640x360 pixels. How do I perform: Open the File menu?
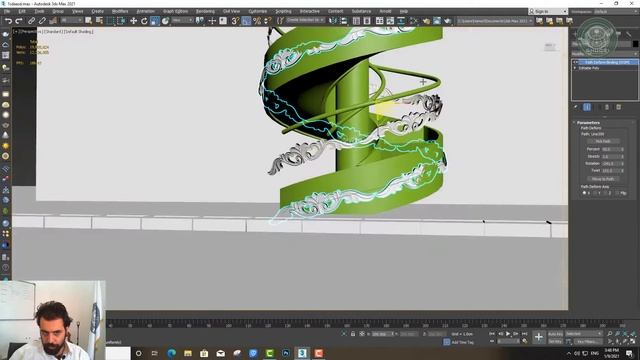(x=7, y=11)
